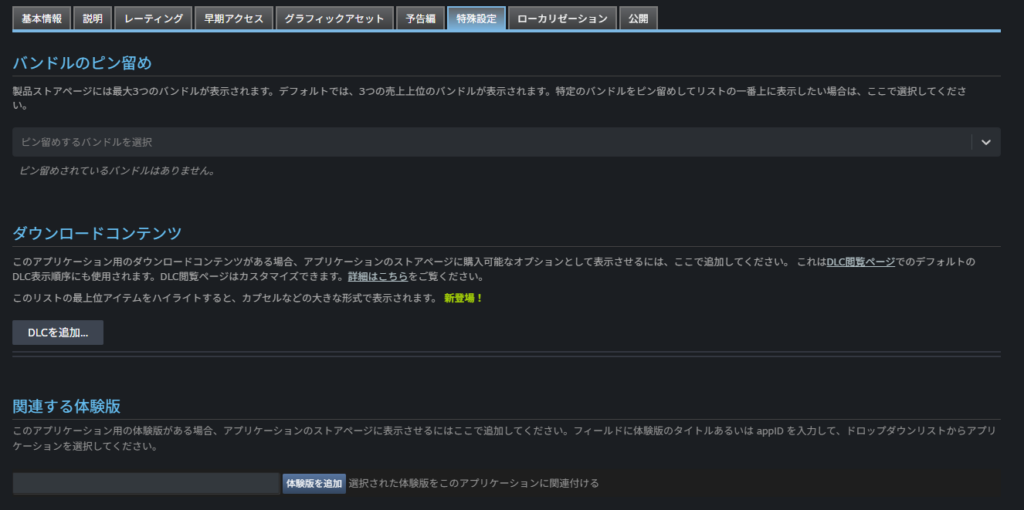Click the ダウンロードコンテンツ section heading
The image size is (1024, 510).
coord(97,233)
